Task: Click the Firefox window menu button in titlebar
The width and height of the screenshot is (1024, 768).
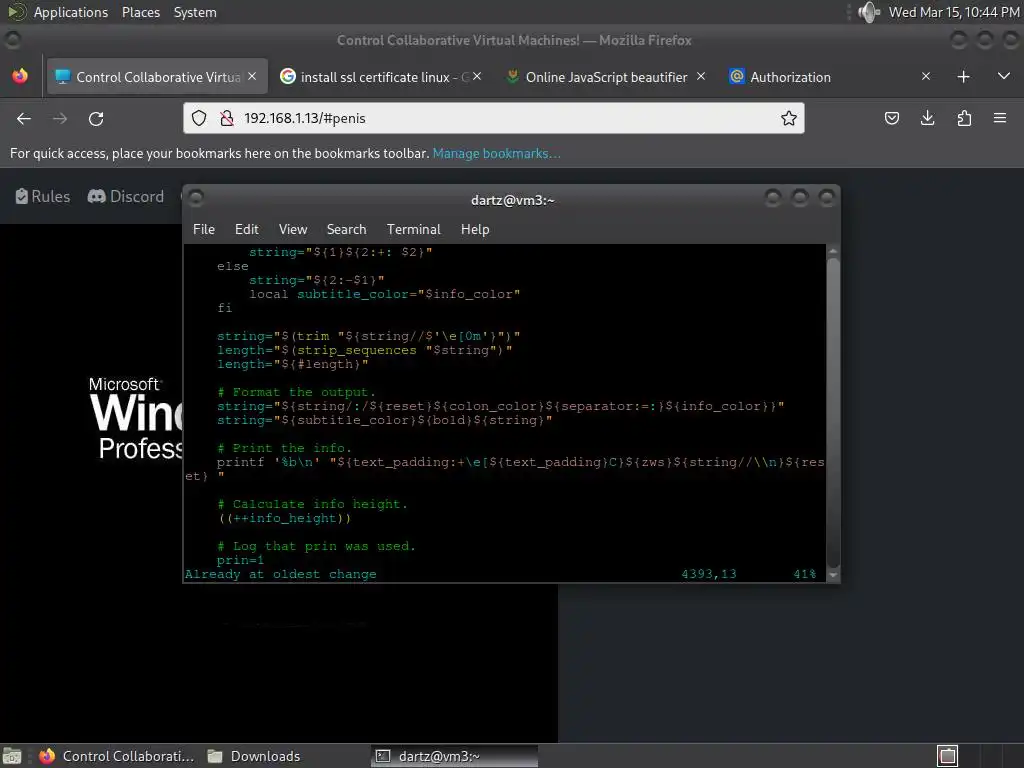Action: coord(12,40)
